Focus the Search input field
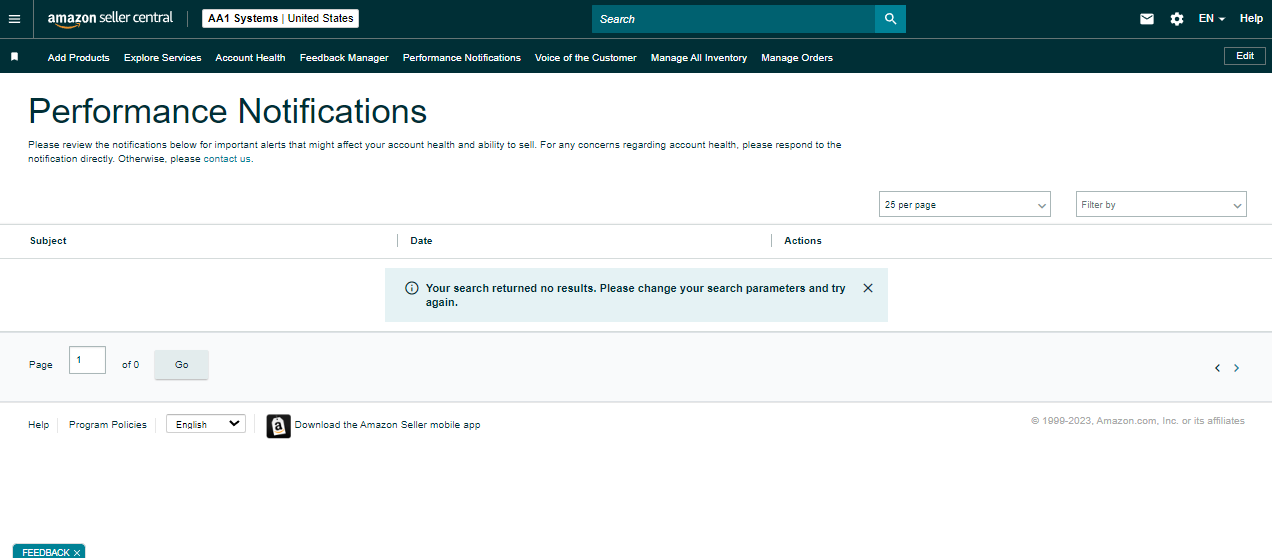The width and height of the screenshot is (1272, 558). pos(733,19)
